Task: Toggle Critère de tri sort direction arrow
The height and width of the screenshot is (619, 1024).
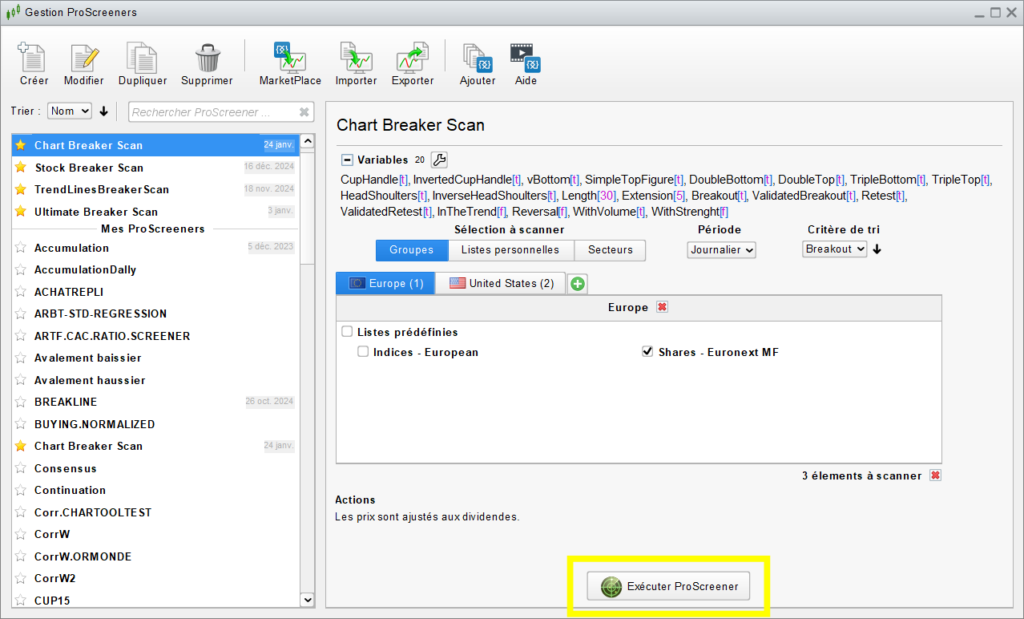Action: click(x=877, y=249)
